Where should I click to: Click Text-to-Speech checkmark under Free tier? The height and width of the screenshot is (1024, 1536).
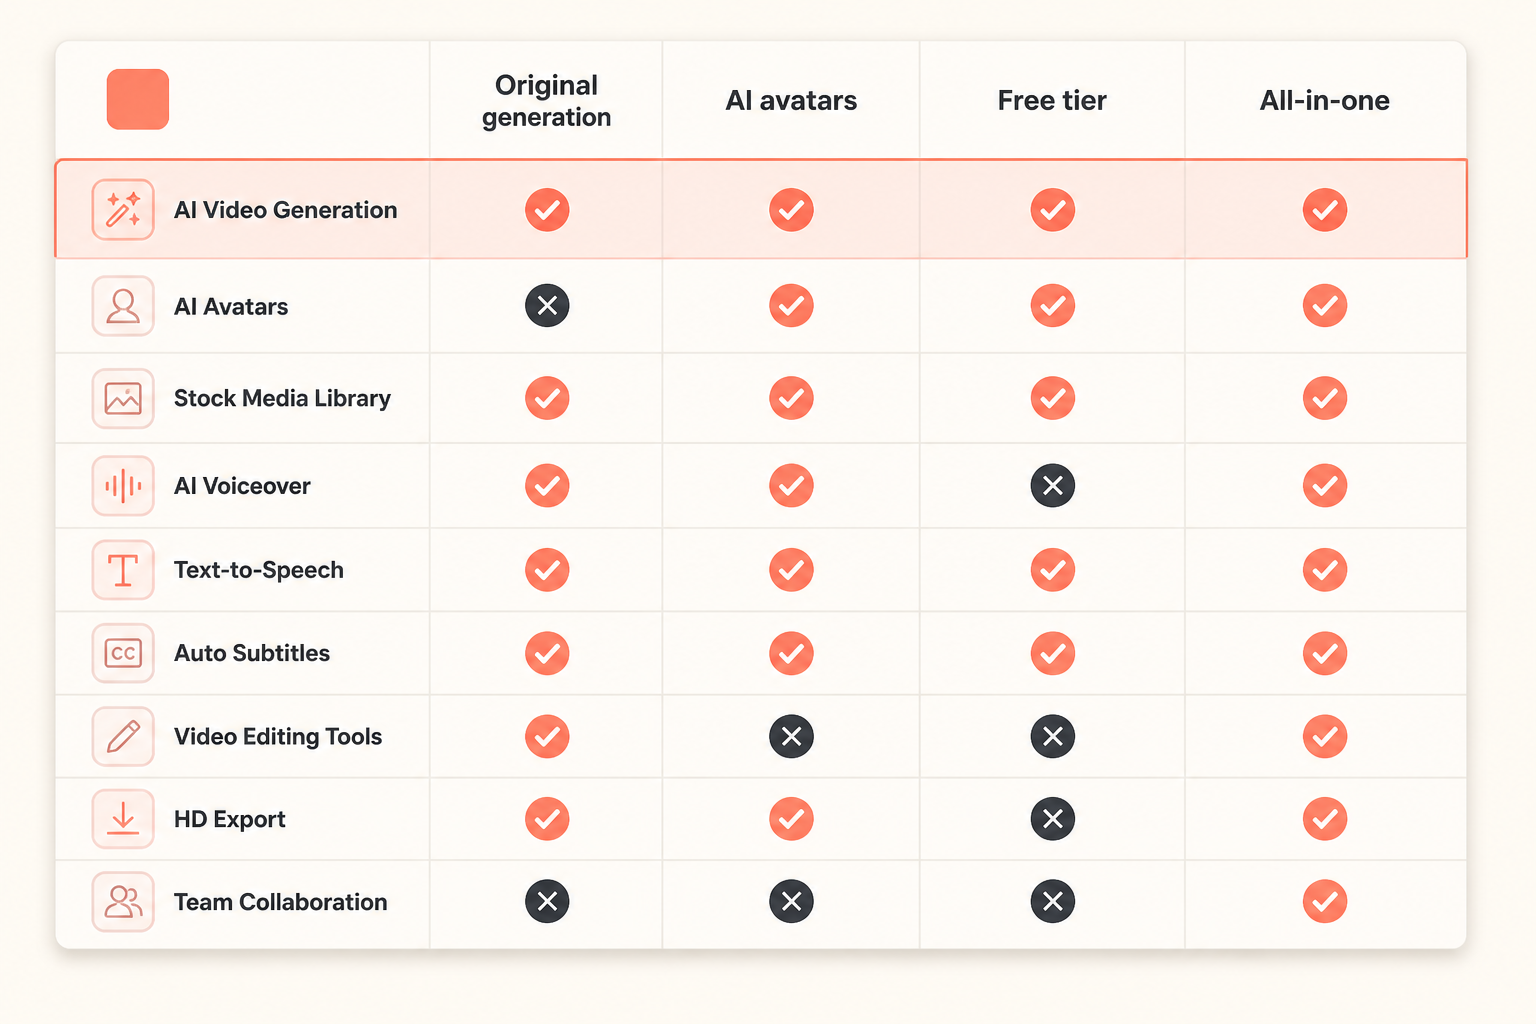[1053, 570]
